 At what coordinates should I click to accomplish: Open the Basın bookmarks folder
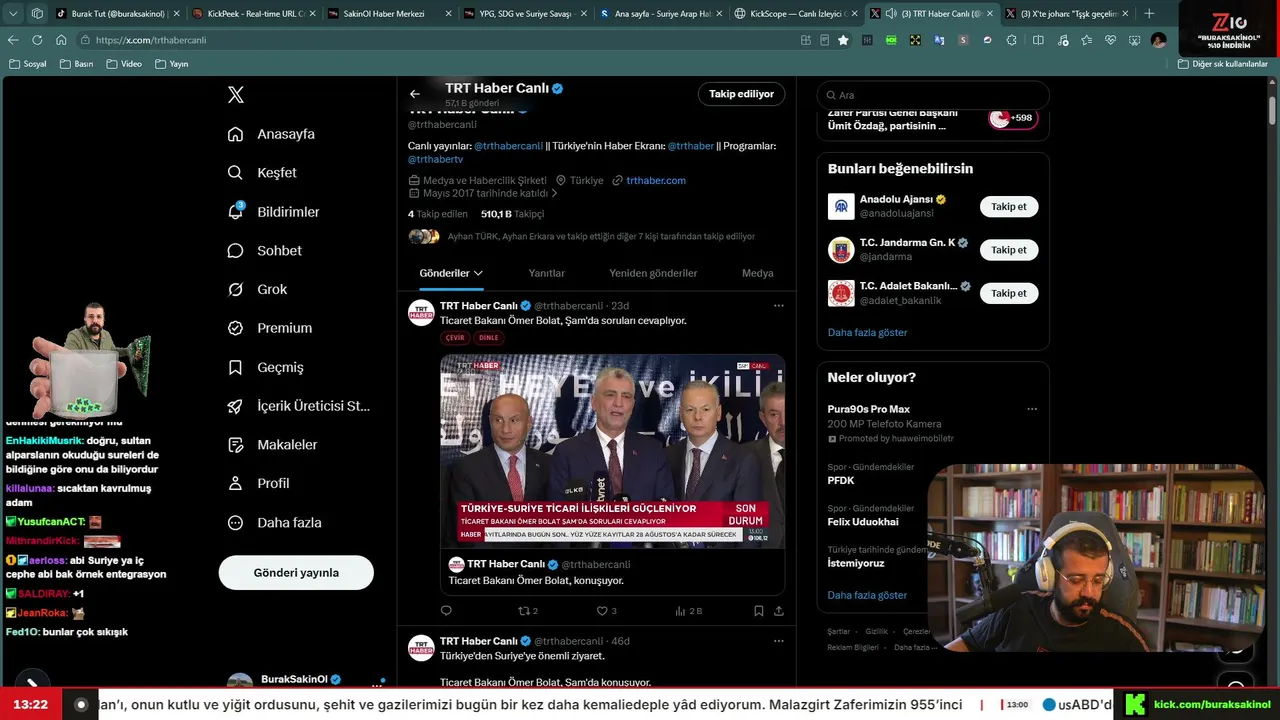click(x=76, y=64)
